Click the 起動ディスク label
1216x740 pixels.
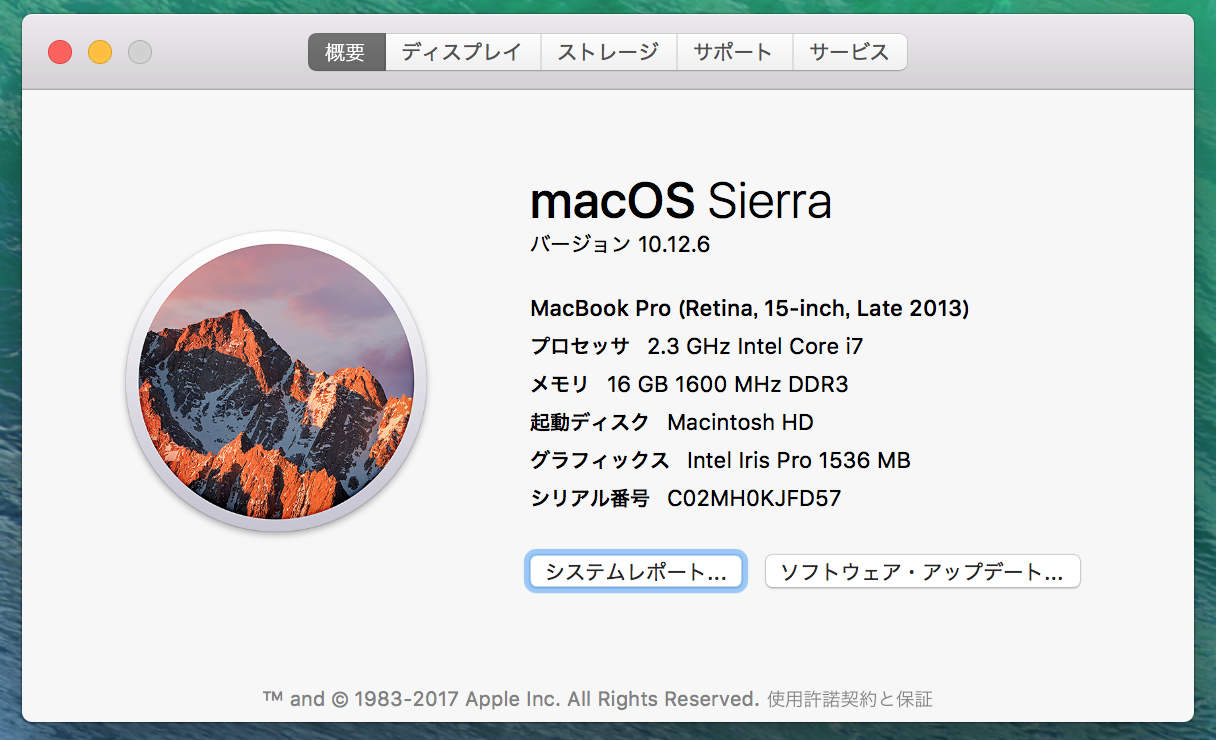[x=590, y=423]
